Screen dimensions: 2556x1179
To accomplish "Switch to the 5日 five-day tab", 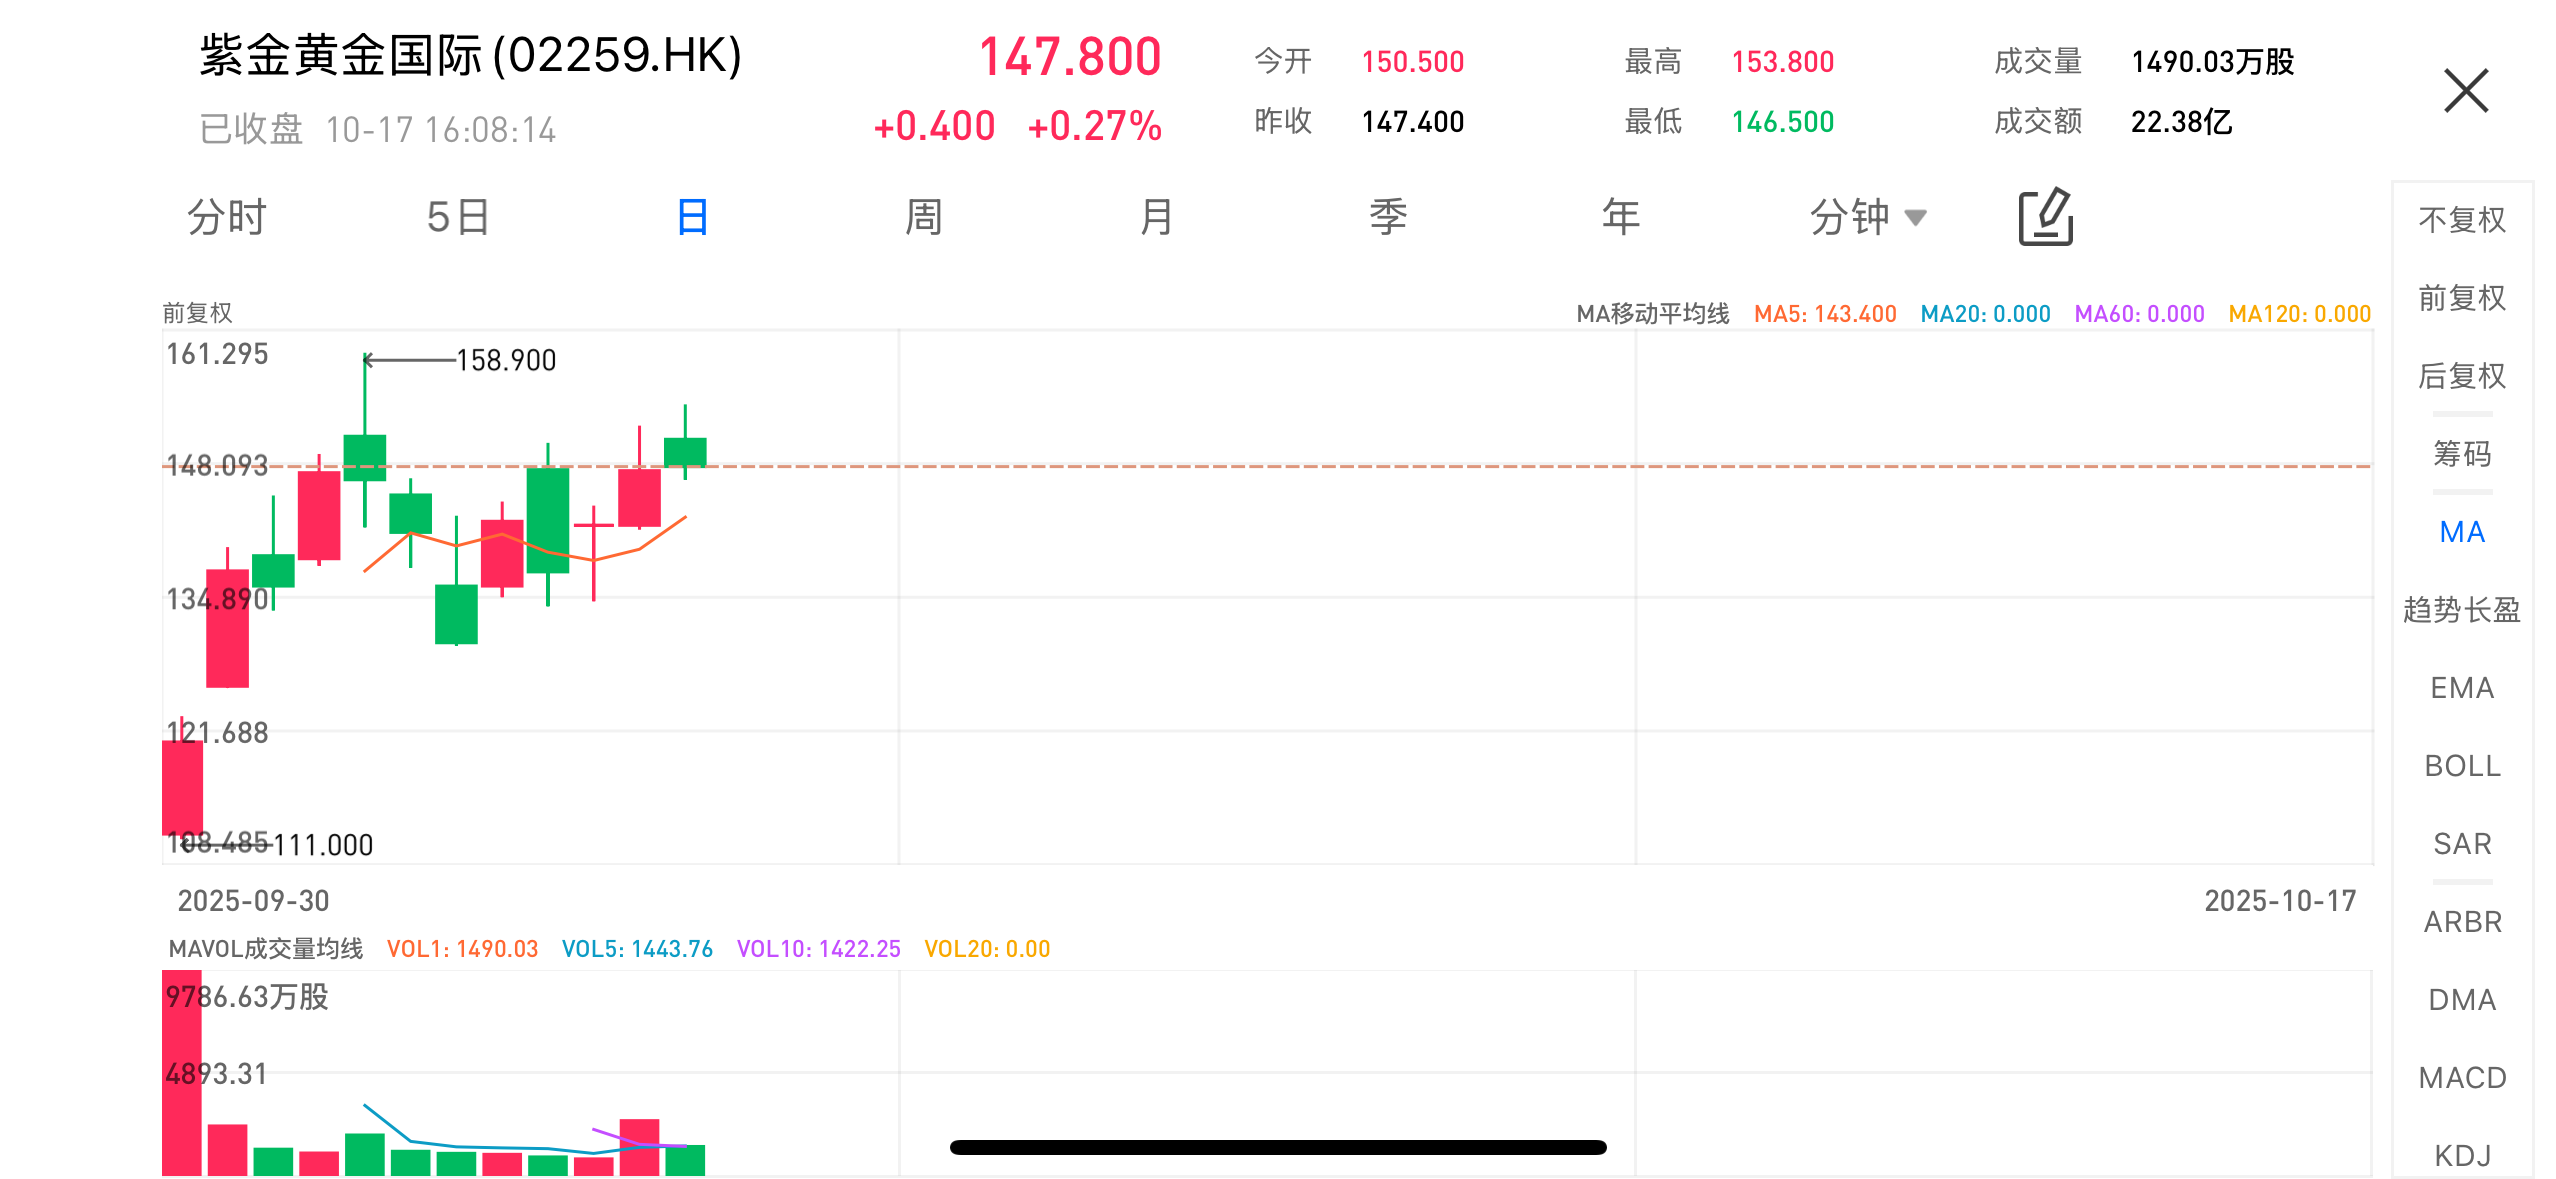I will pyautogui.click(x=458, y=217).
